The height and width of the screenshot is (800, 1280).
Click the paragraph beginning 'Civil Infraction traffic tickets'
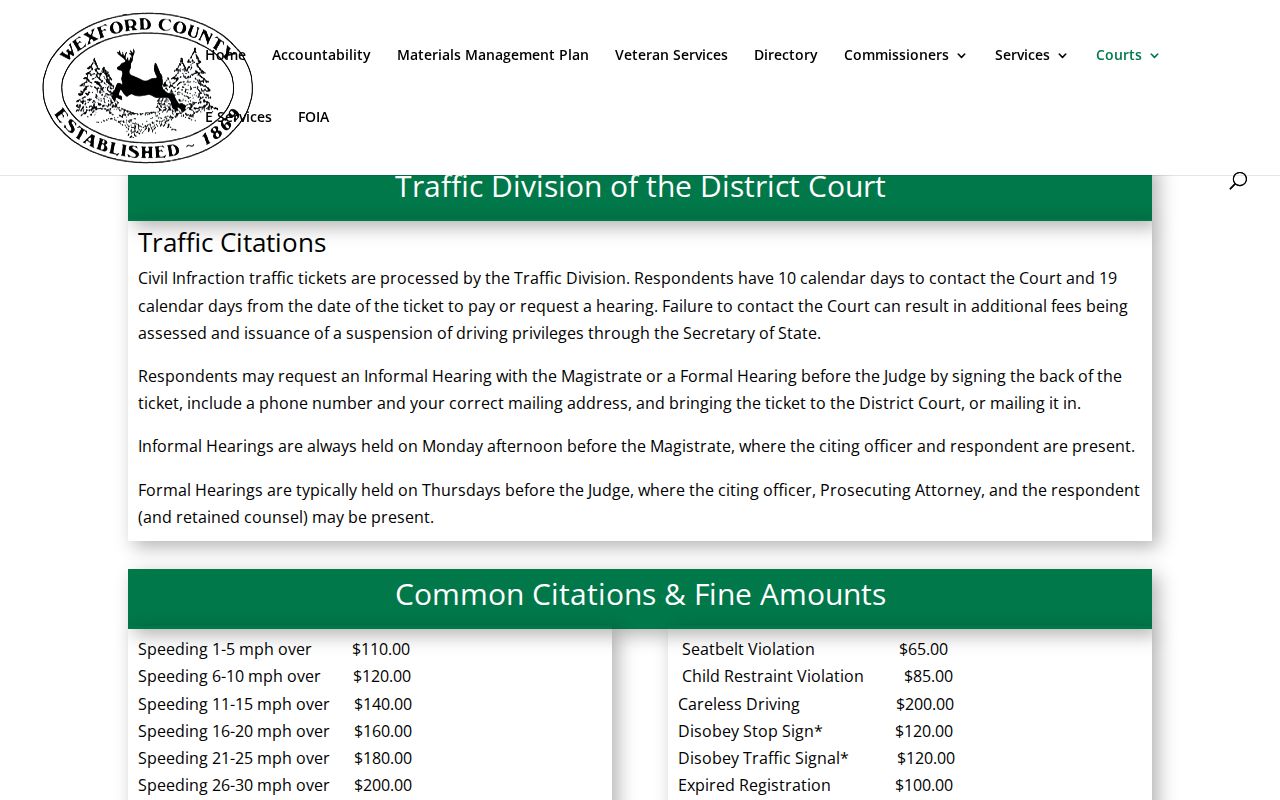click(633, 306)
